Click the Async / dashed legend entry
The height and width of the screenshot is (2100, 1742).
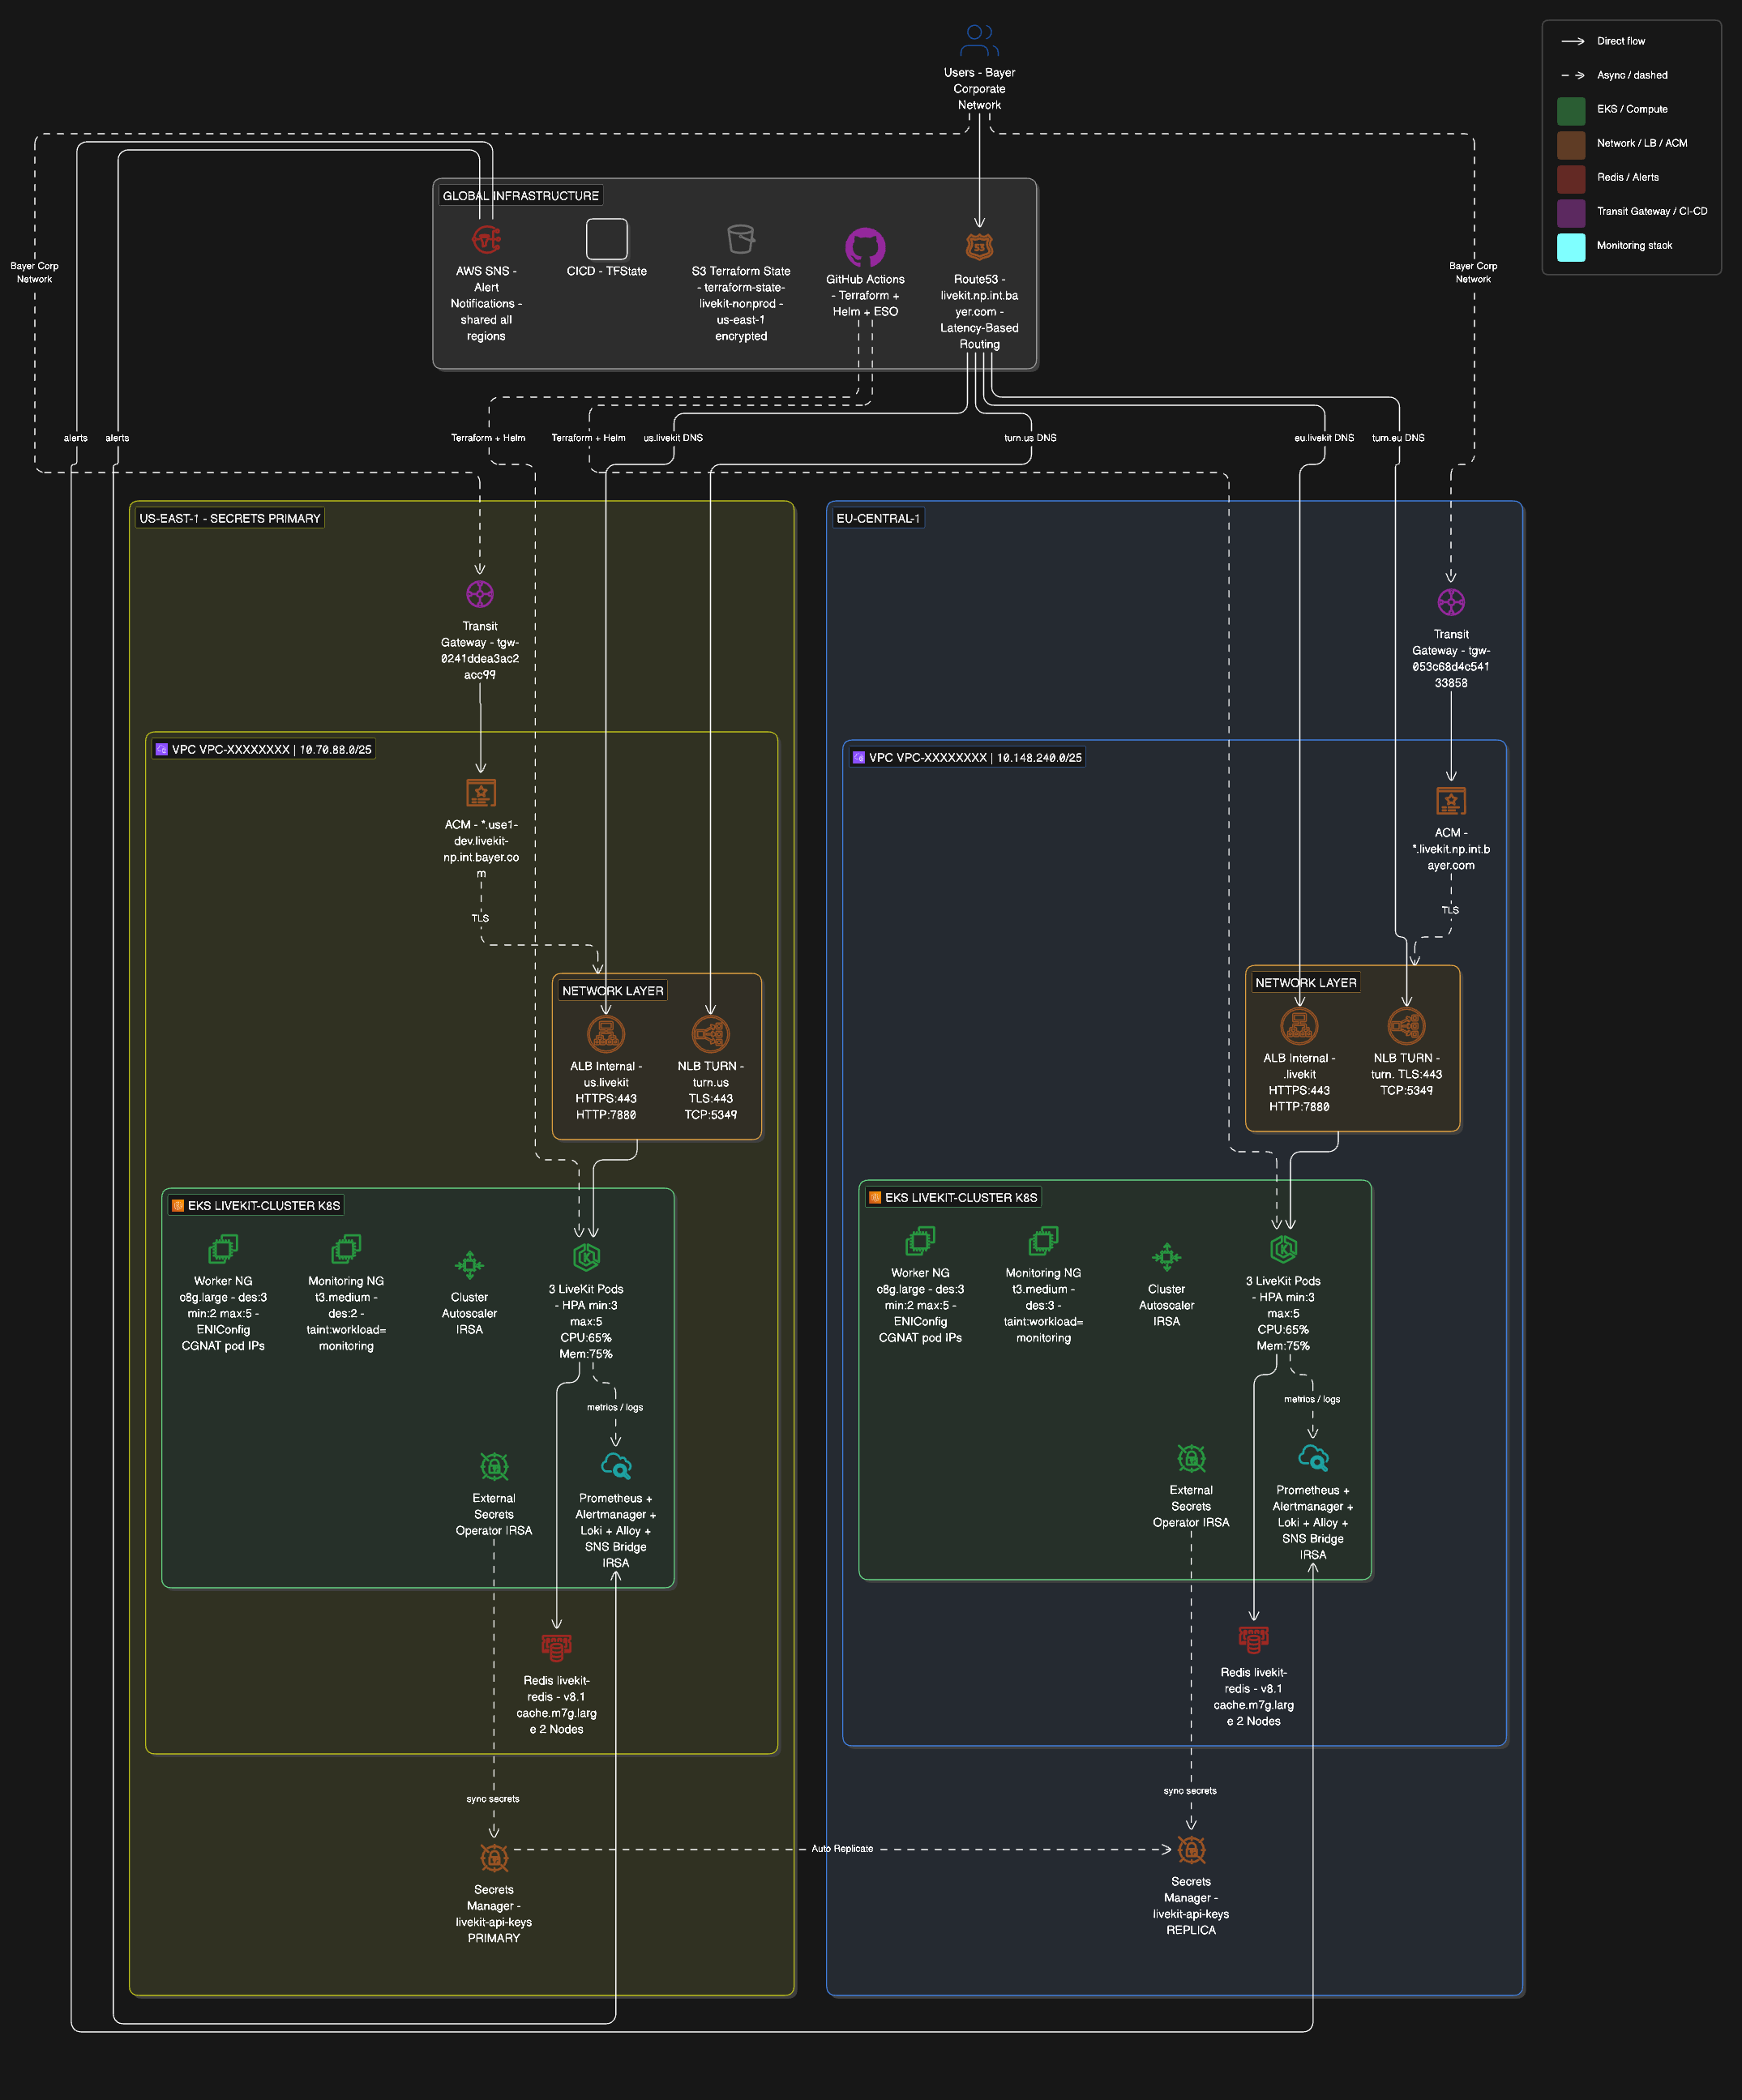click(1614, 75)
